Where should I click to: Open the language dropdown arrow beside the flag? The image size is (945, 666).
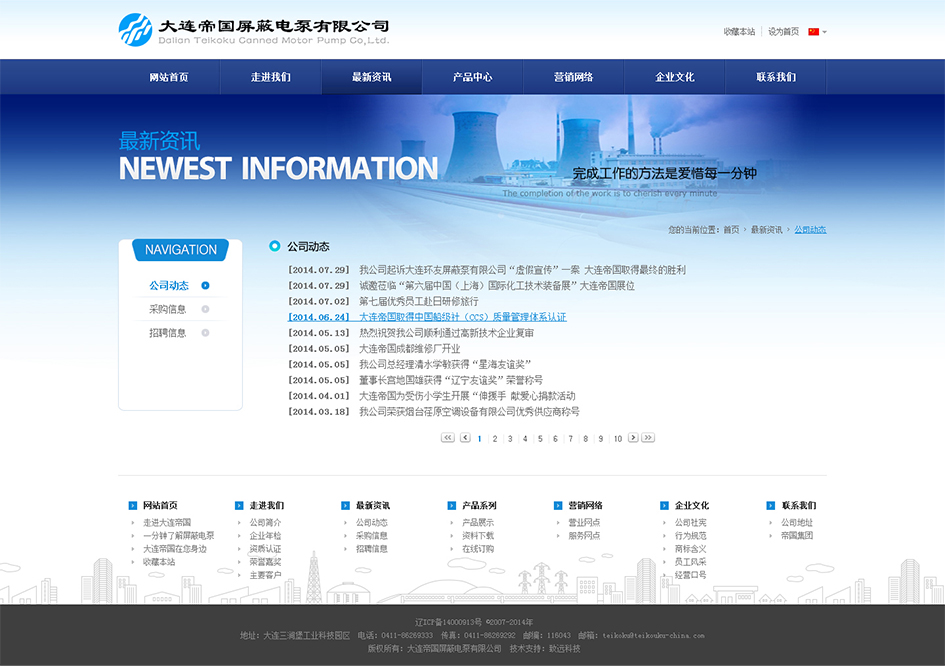coord(825,32)
